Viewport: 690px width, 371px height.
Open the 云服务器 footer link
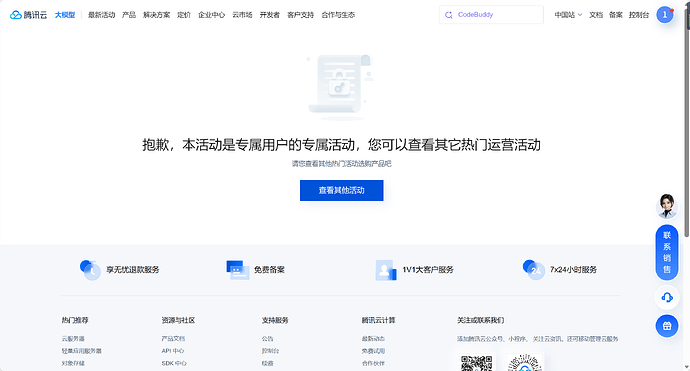tap(73, 339)
